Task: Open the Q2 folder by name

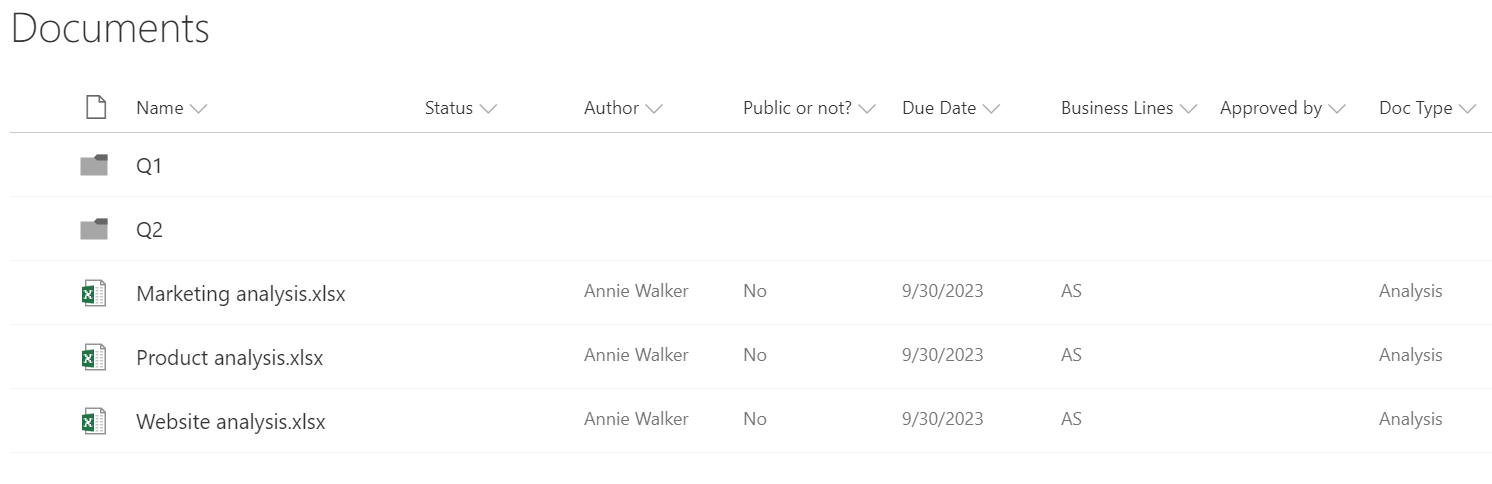Action: (x=149, y=230)
